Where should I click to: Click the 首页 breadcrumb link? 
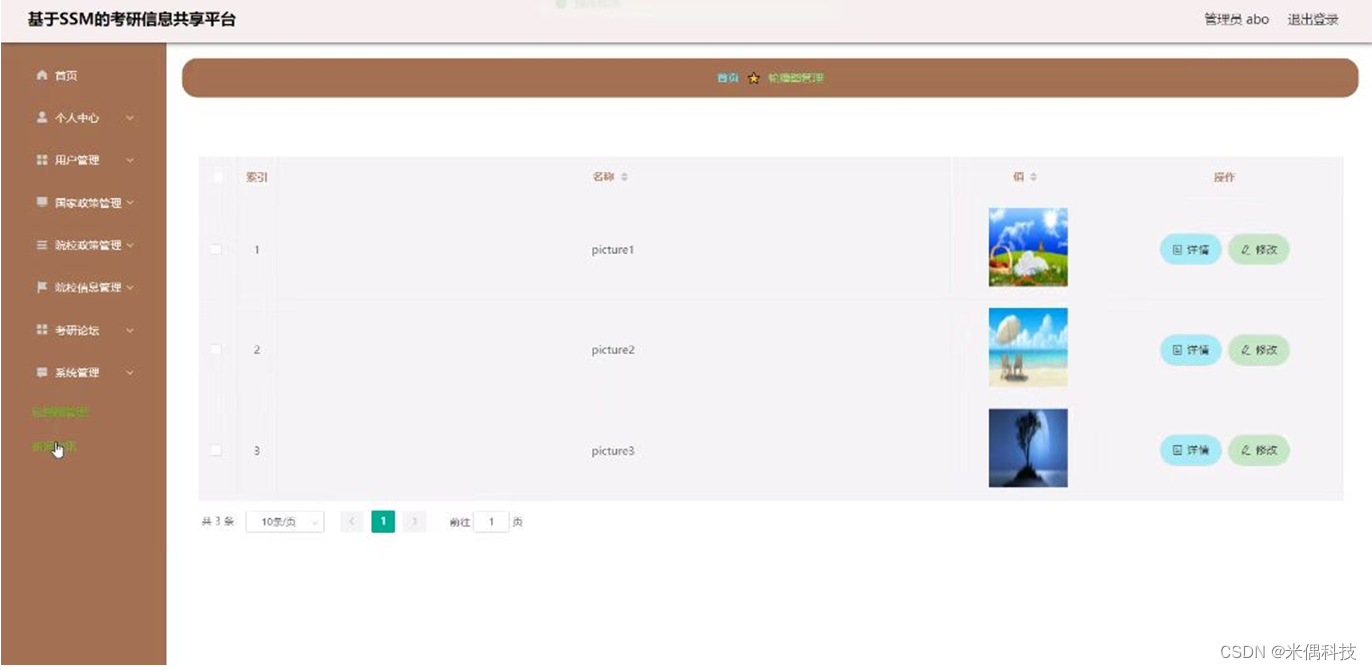728,78
